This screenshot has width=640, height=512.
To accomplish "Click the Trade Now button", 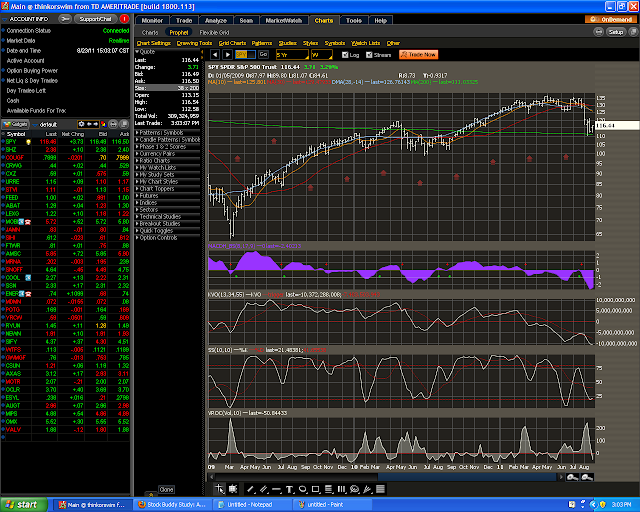I will pyautogui.click(x=418, y=55).
